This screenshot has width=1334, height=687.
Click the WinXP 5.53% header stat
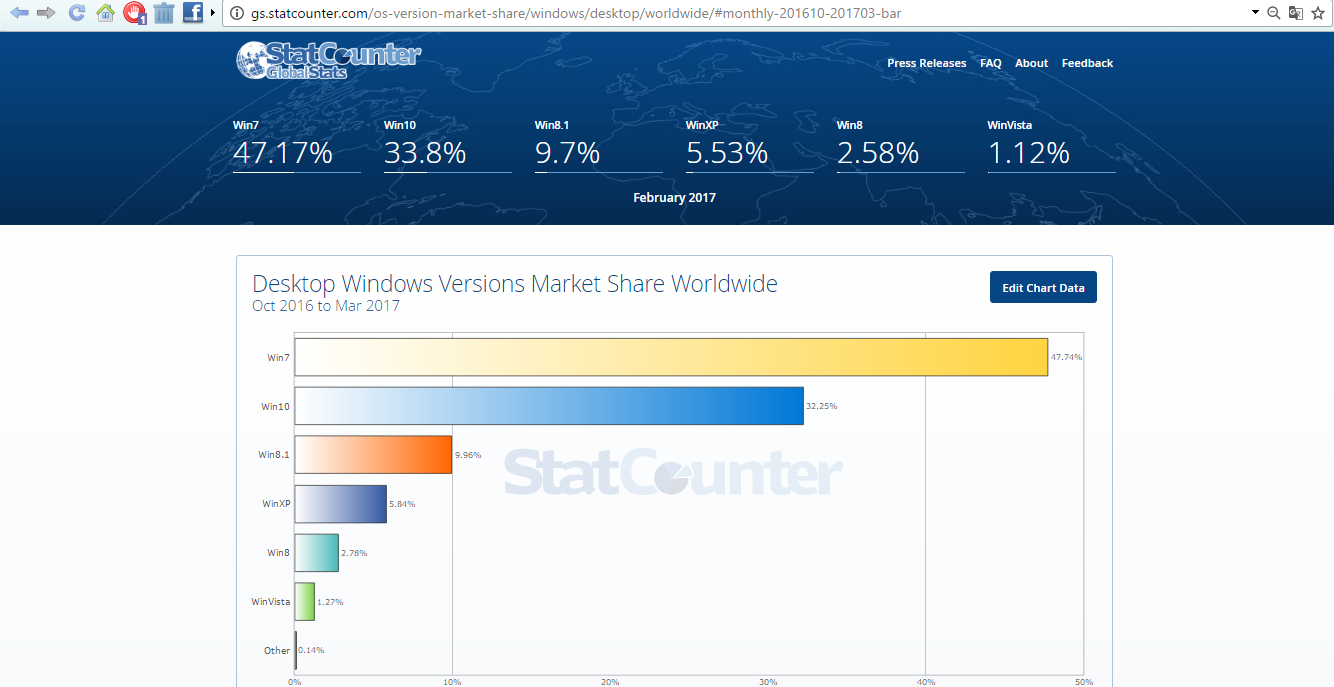(749, 145)
